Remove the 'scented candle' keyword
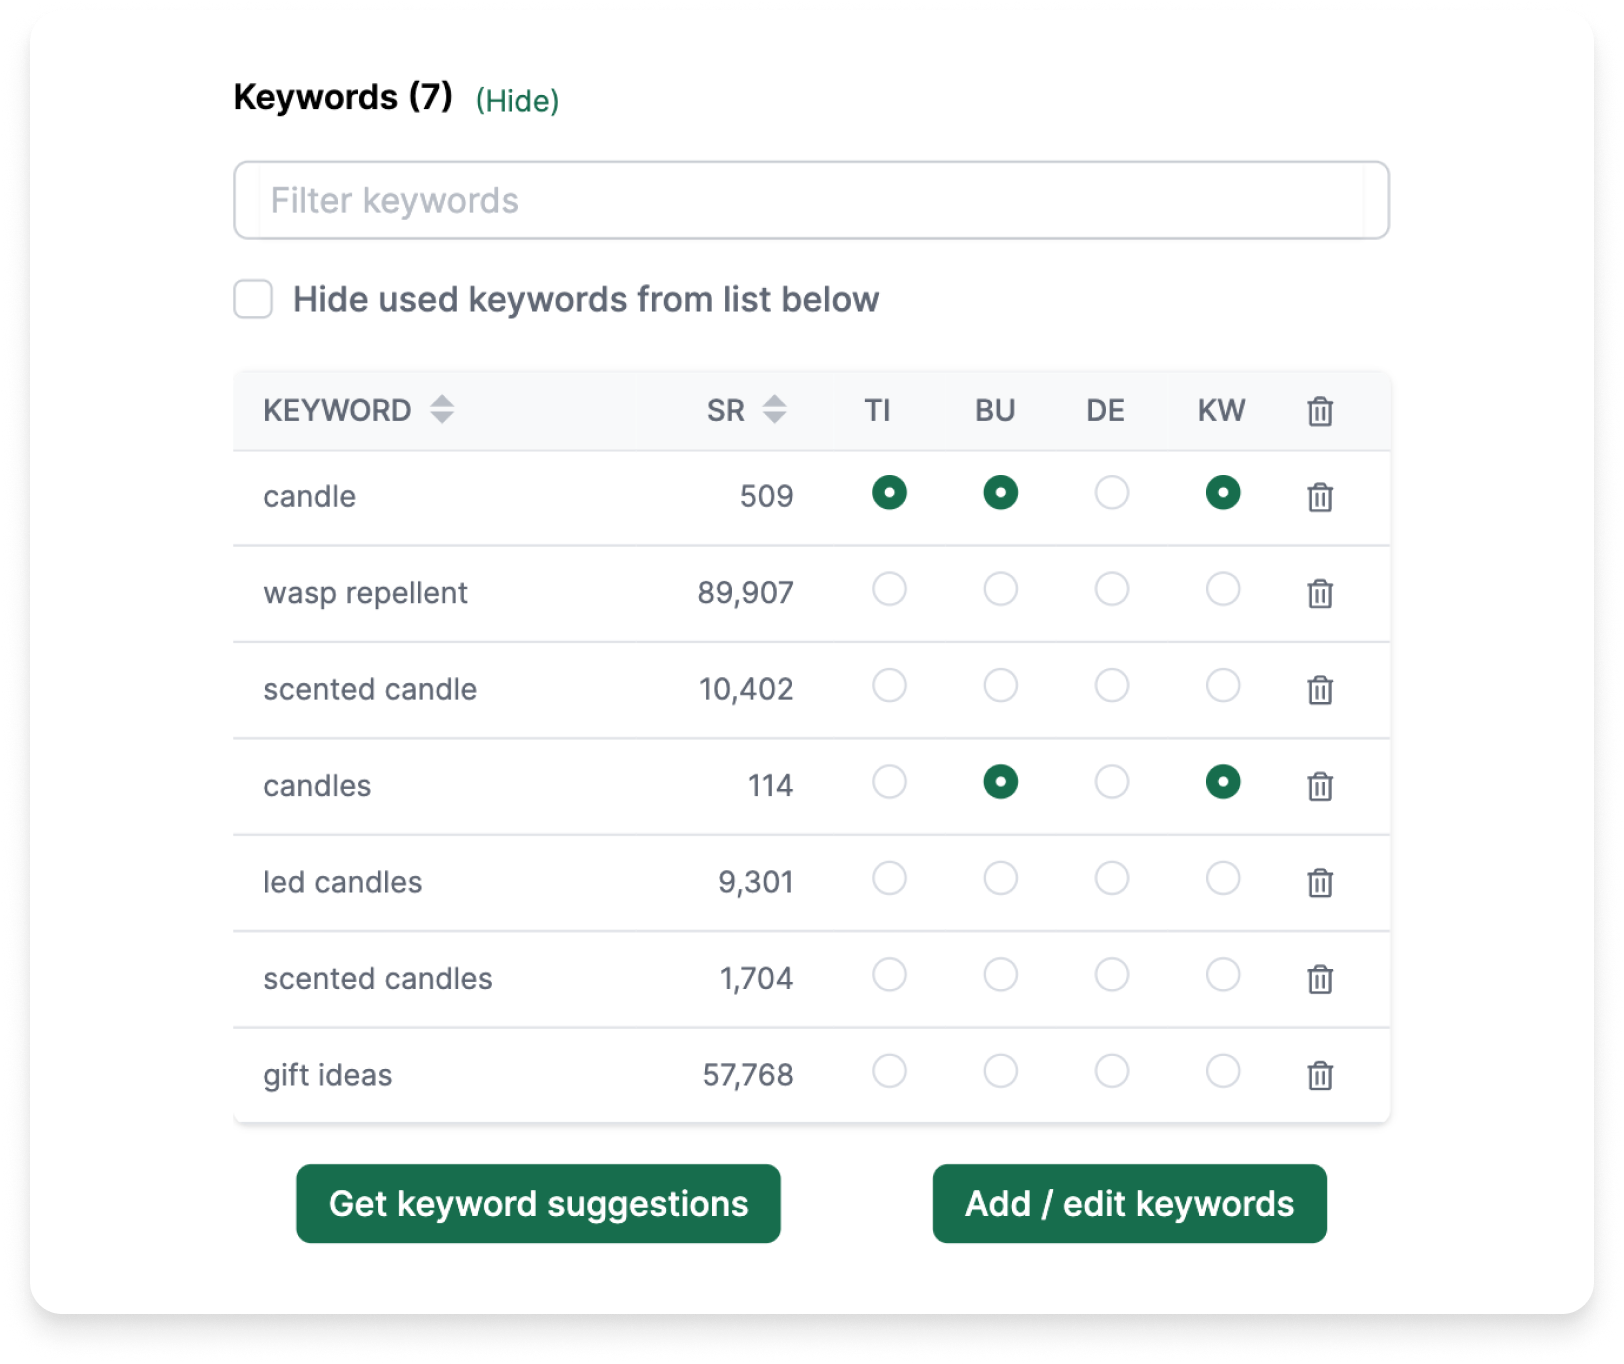Image resolution: width=1624 pixels, height=1364 pixels. [1320, 690]
